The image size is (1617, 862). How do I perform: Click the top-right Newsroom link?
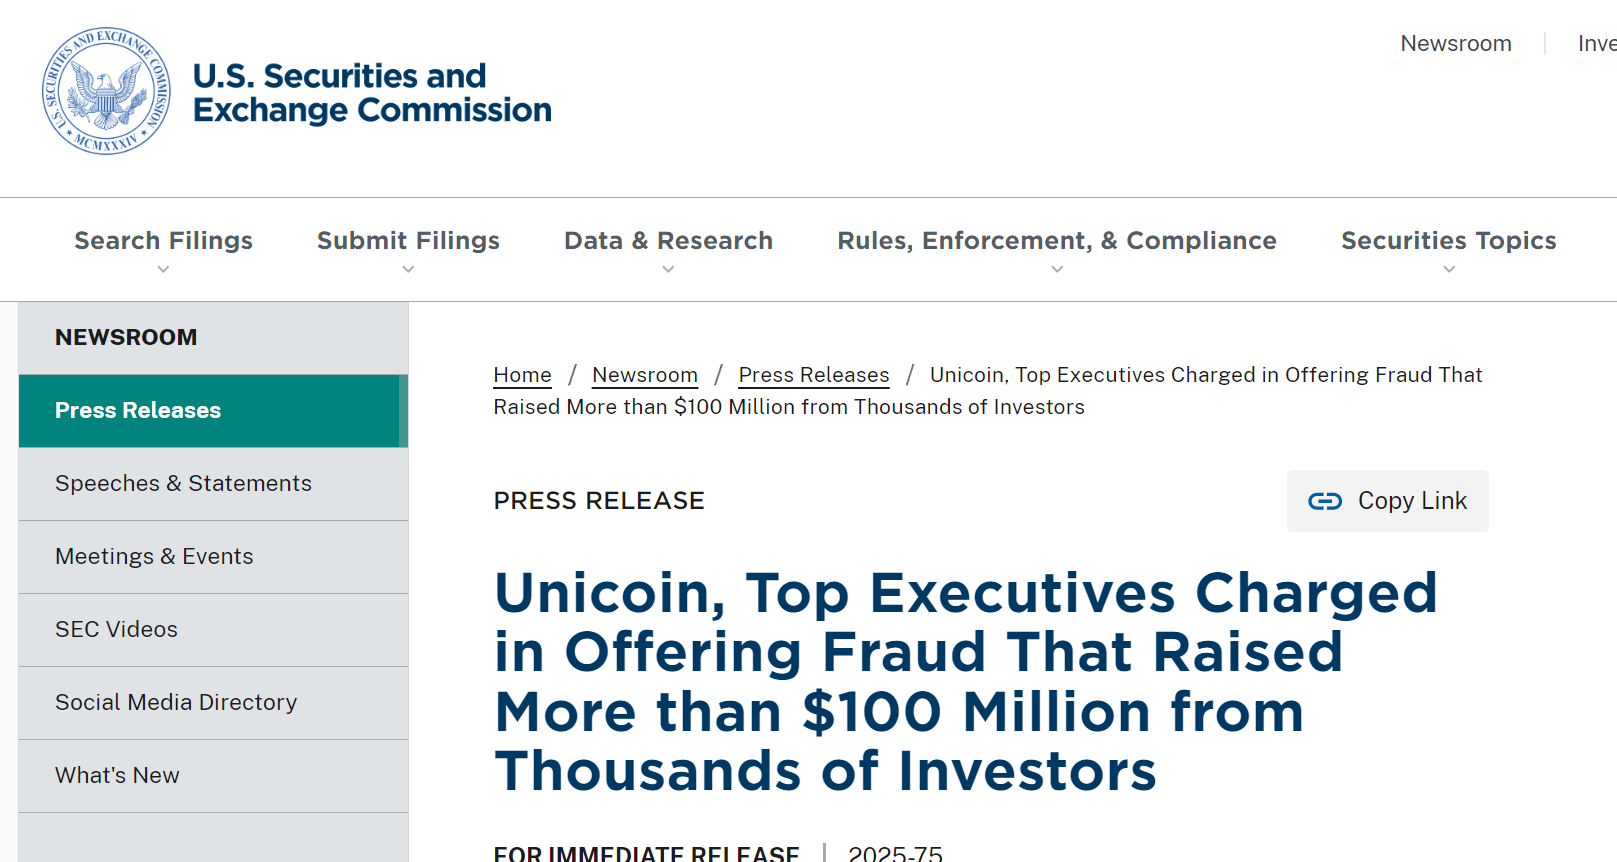[1456, 44]
